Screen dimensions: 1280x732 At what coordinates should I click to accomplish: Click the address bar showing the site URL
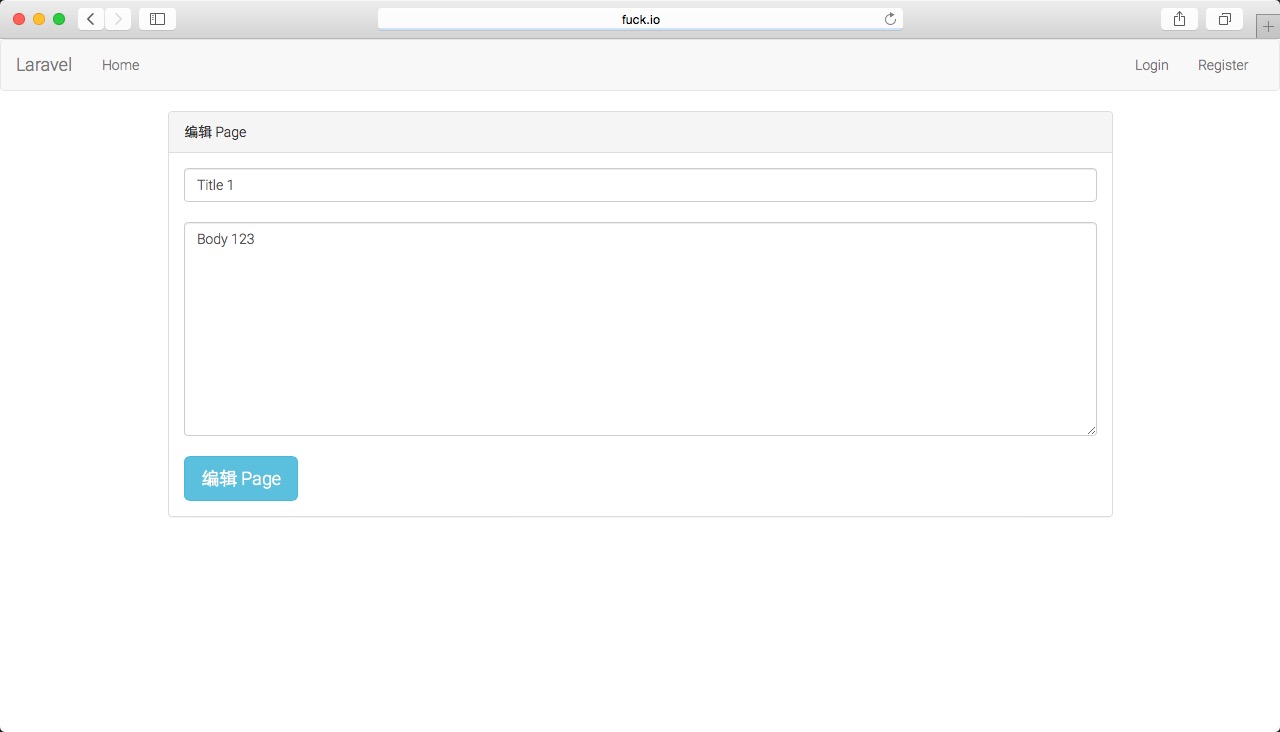640,19
